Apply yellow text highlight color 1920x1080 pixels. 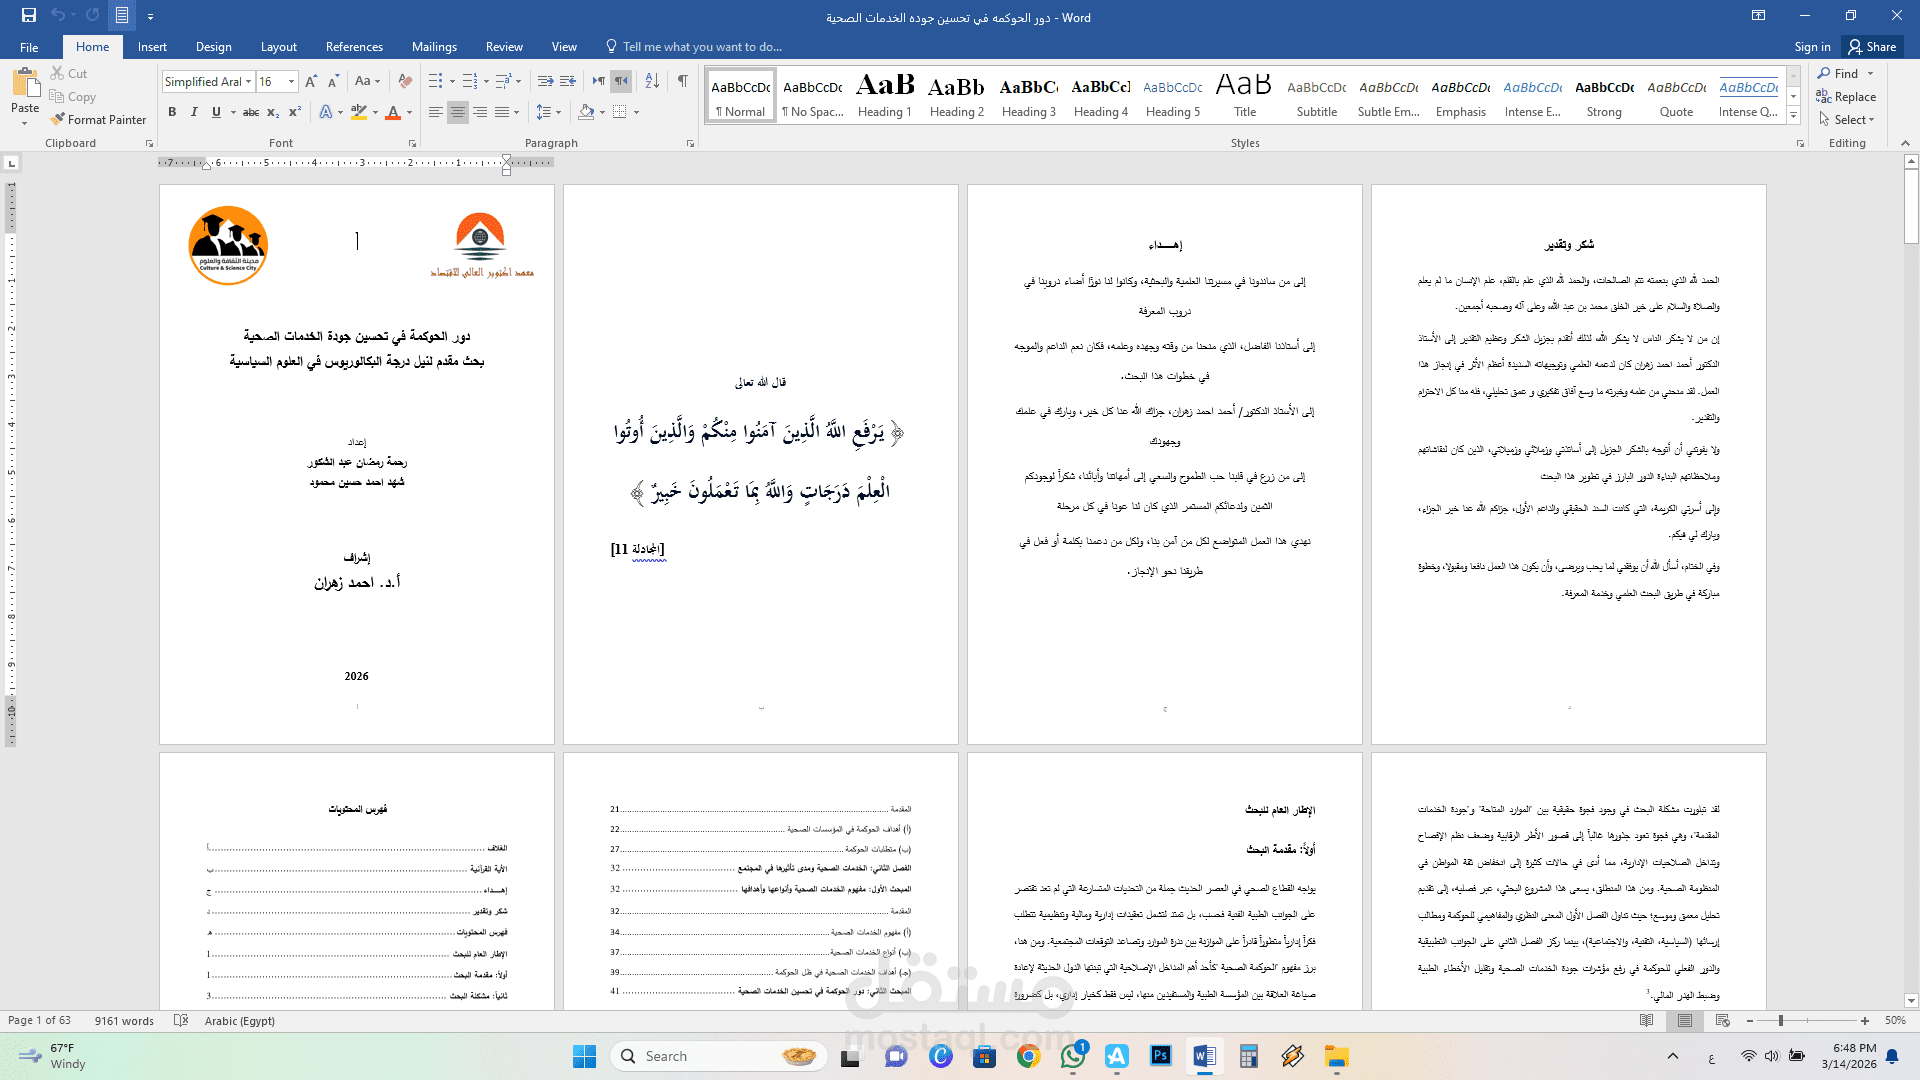click(359, 112)
